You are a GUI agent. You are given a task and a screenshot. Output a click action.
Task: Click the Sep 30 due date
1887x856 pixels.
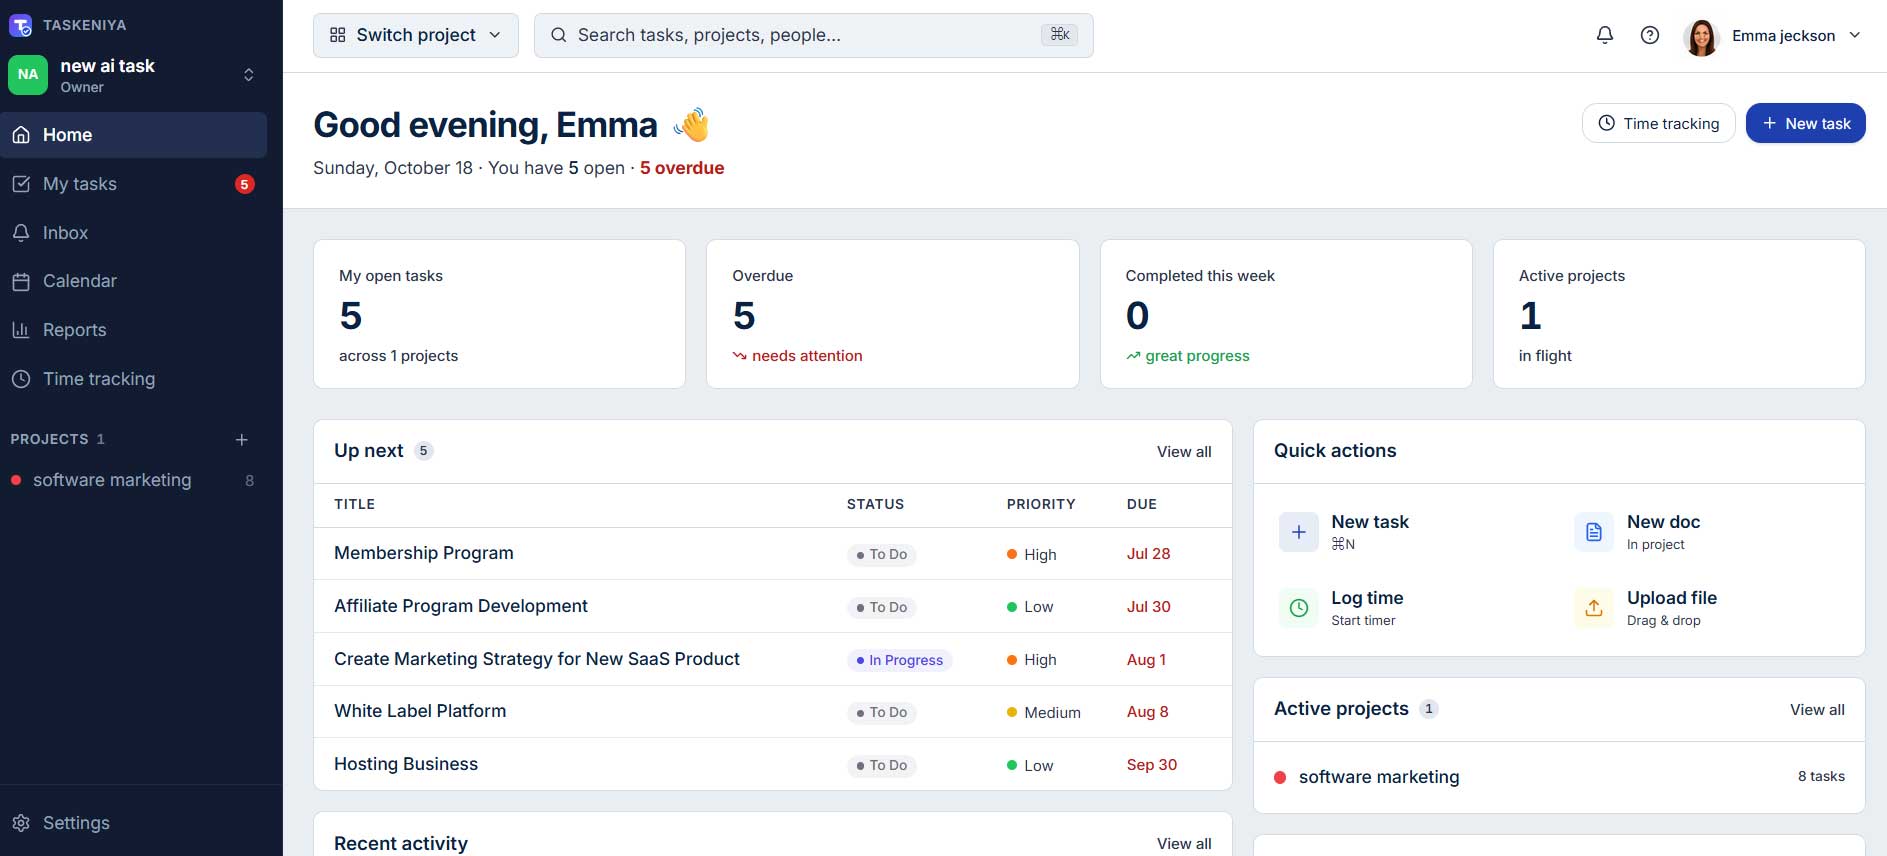[1152, 764]
